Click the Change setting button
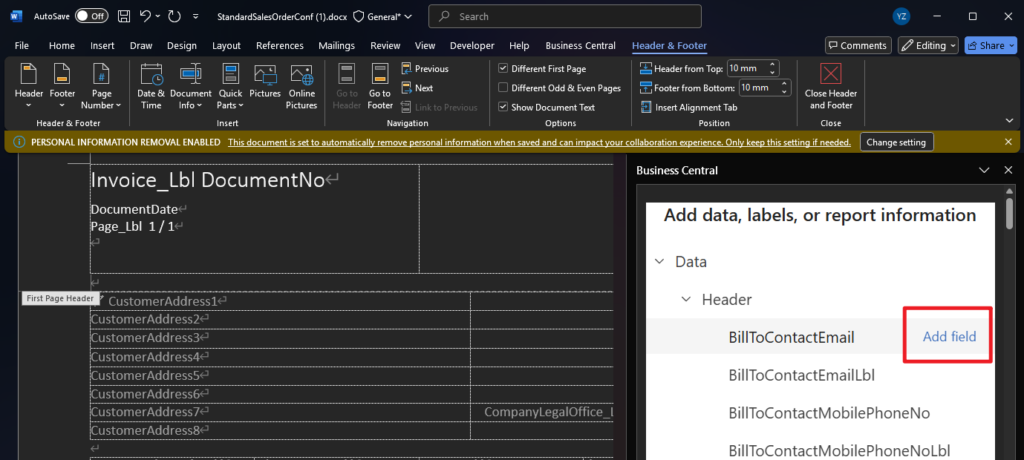This screenshot has height=460, width=1024. pyautogui.click(x=897, y=142)
